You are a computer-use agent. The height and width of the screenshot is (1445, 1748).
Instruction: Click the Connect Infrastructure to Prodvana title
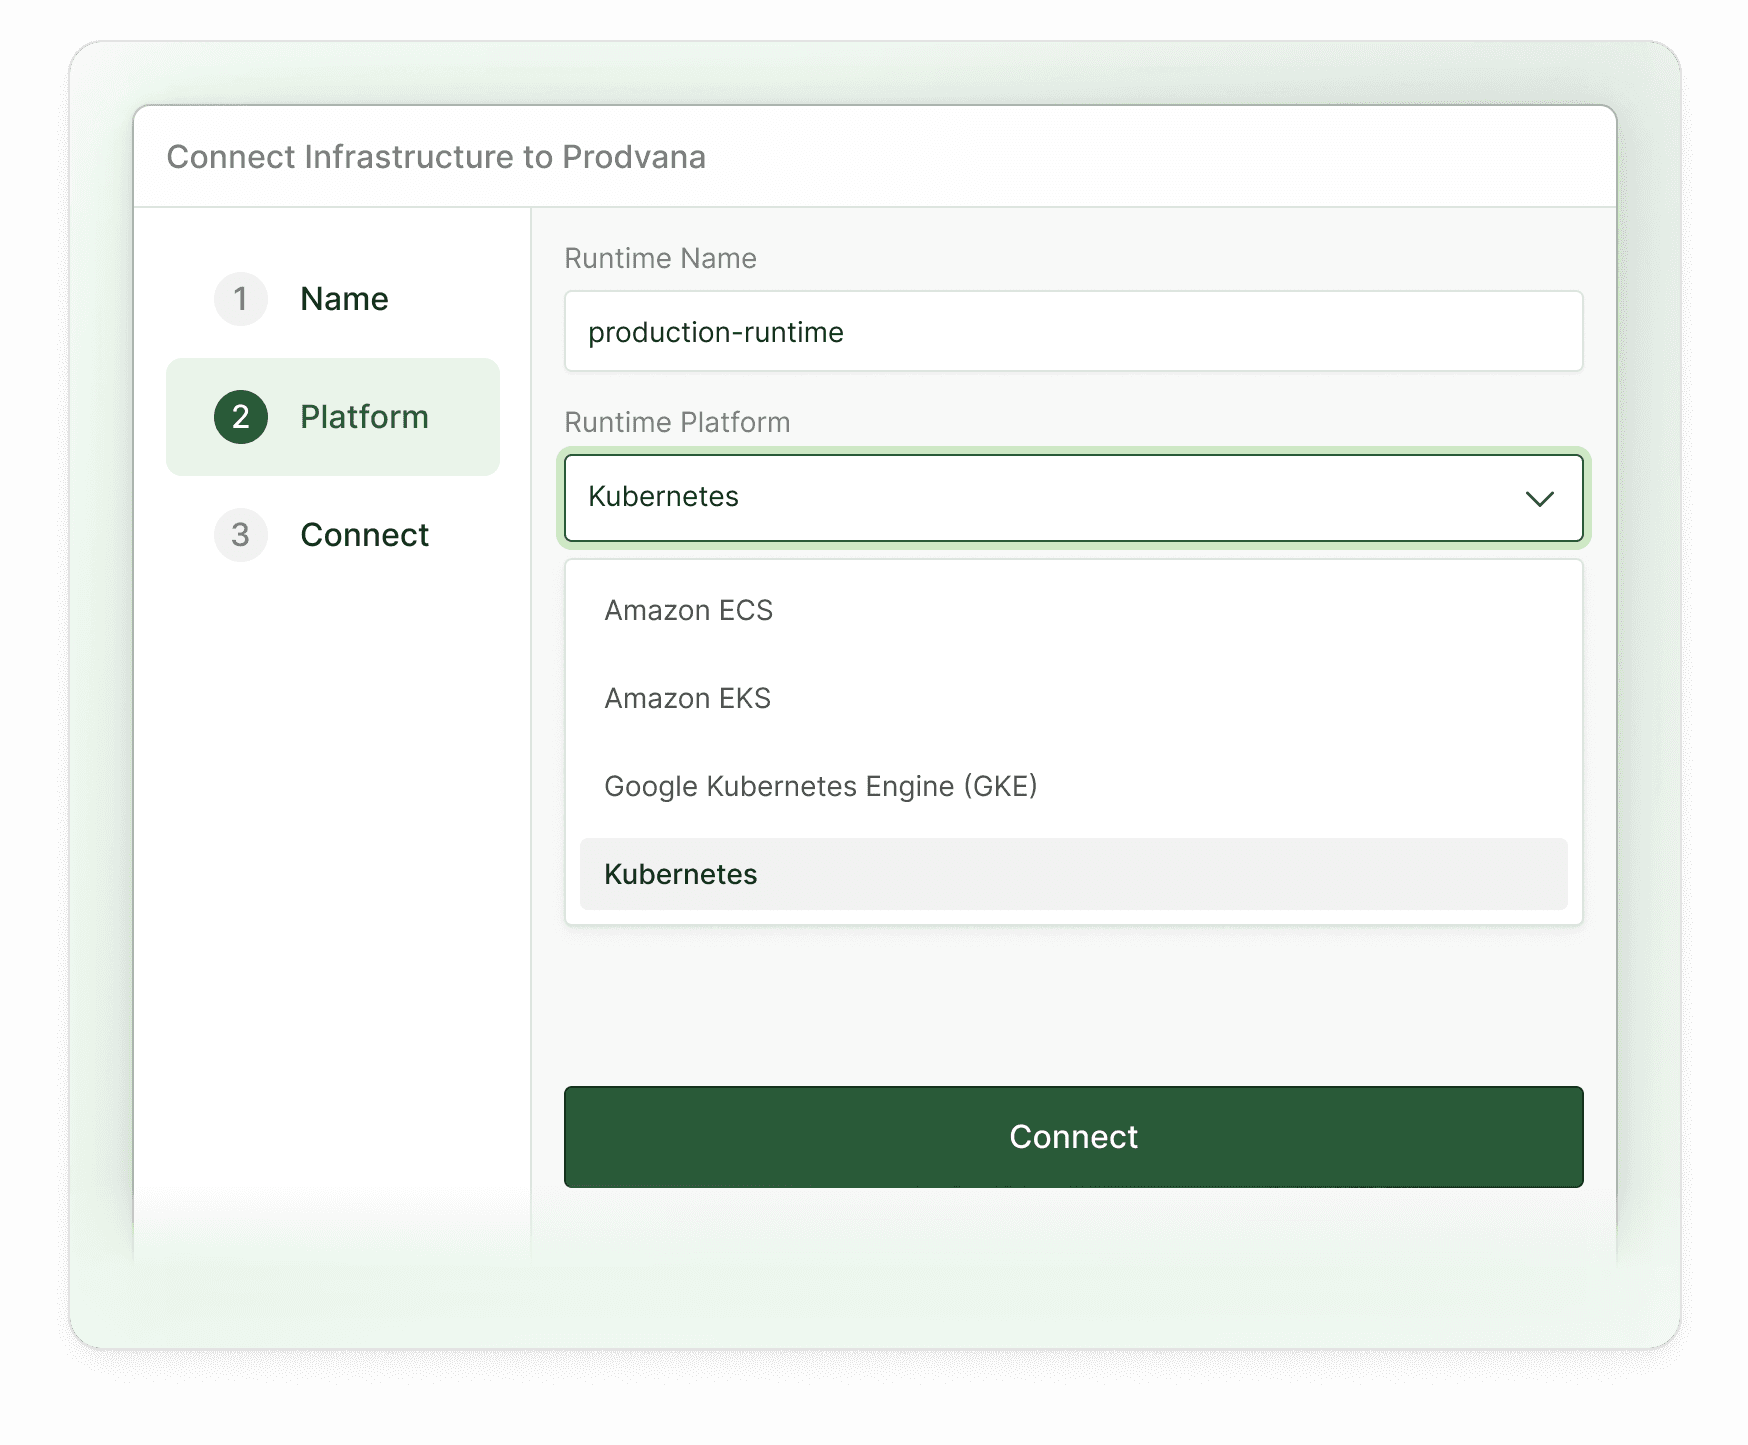click(436, 157)
